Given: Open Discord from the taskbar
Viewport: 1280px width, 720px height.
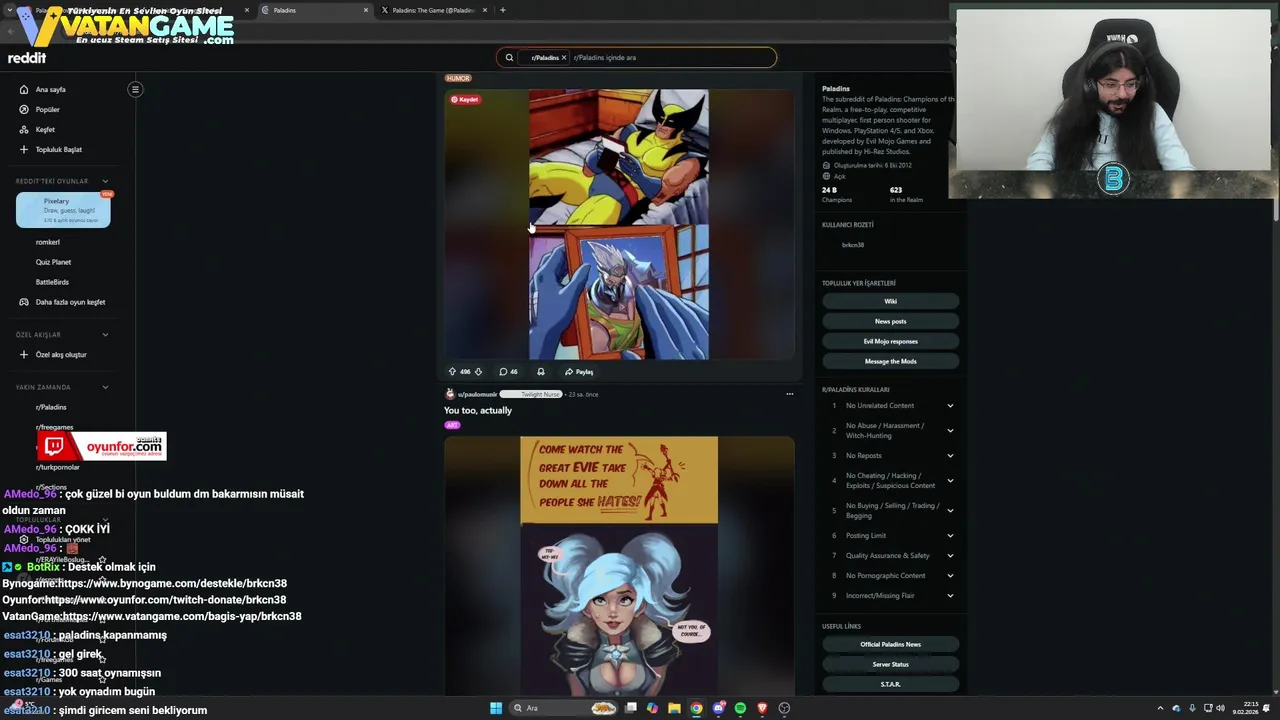Looking at the screenshot, I should pos(718,708).
